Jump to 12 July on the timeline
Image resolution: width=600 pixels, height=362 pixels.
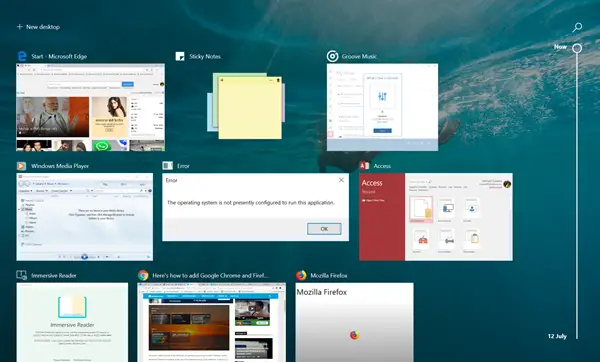pyautogui.click(x=557, y=336)
